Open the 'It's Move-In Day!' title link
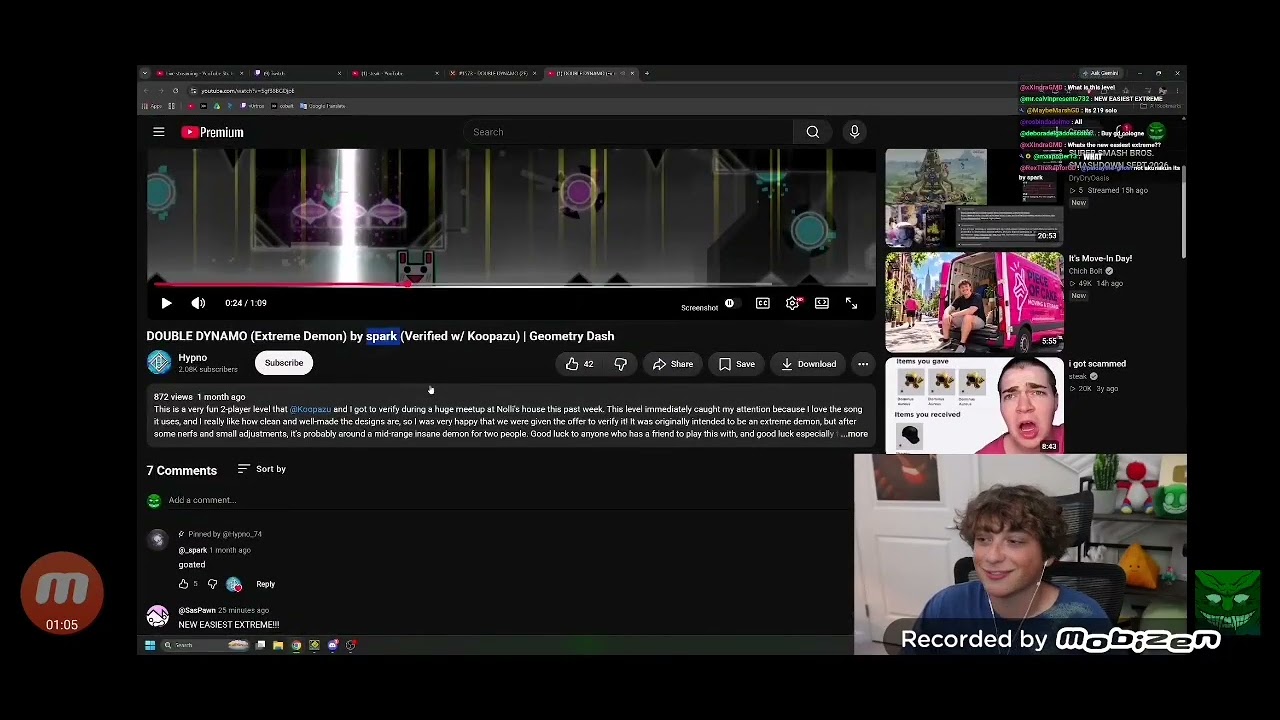Viewport: 1280px width, 720px height. [1100, 258]
